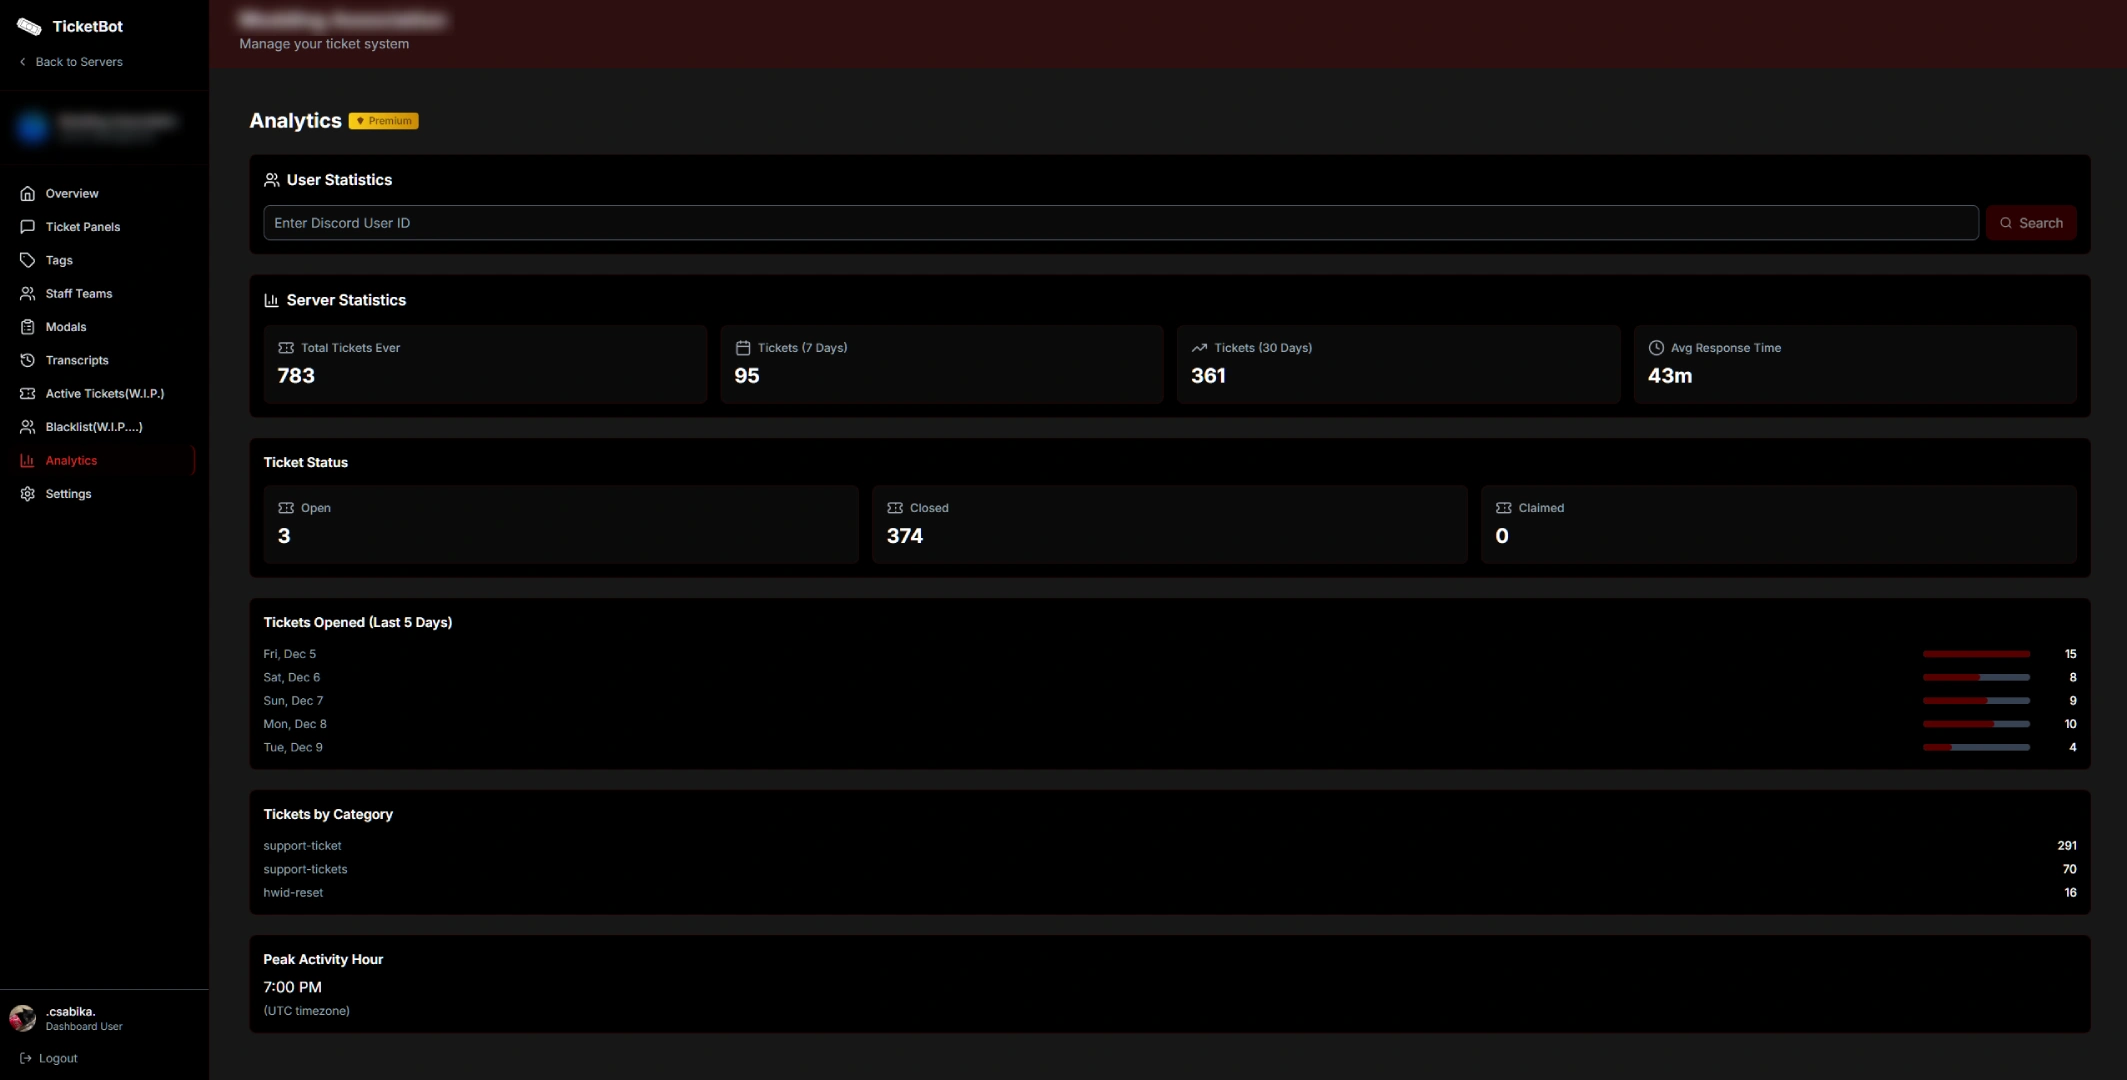Click the Search button for user statistics
This screenshot has height=1080, width=2127.
coord(2031,222)
